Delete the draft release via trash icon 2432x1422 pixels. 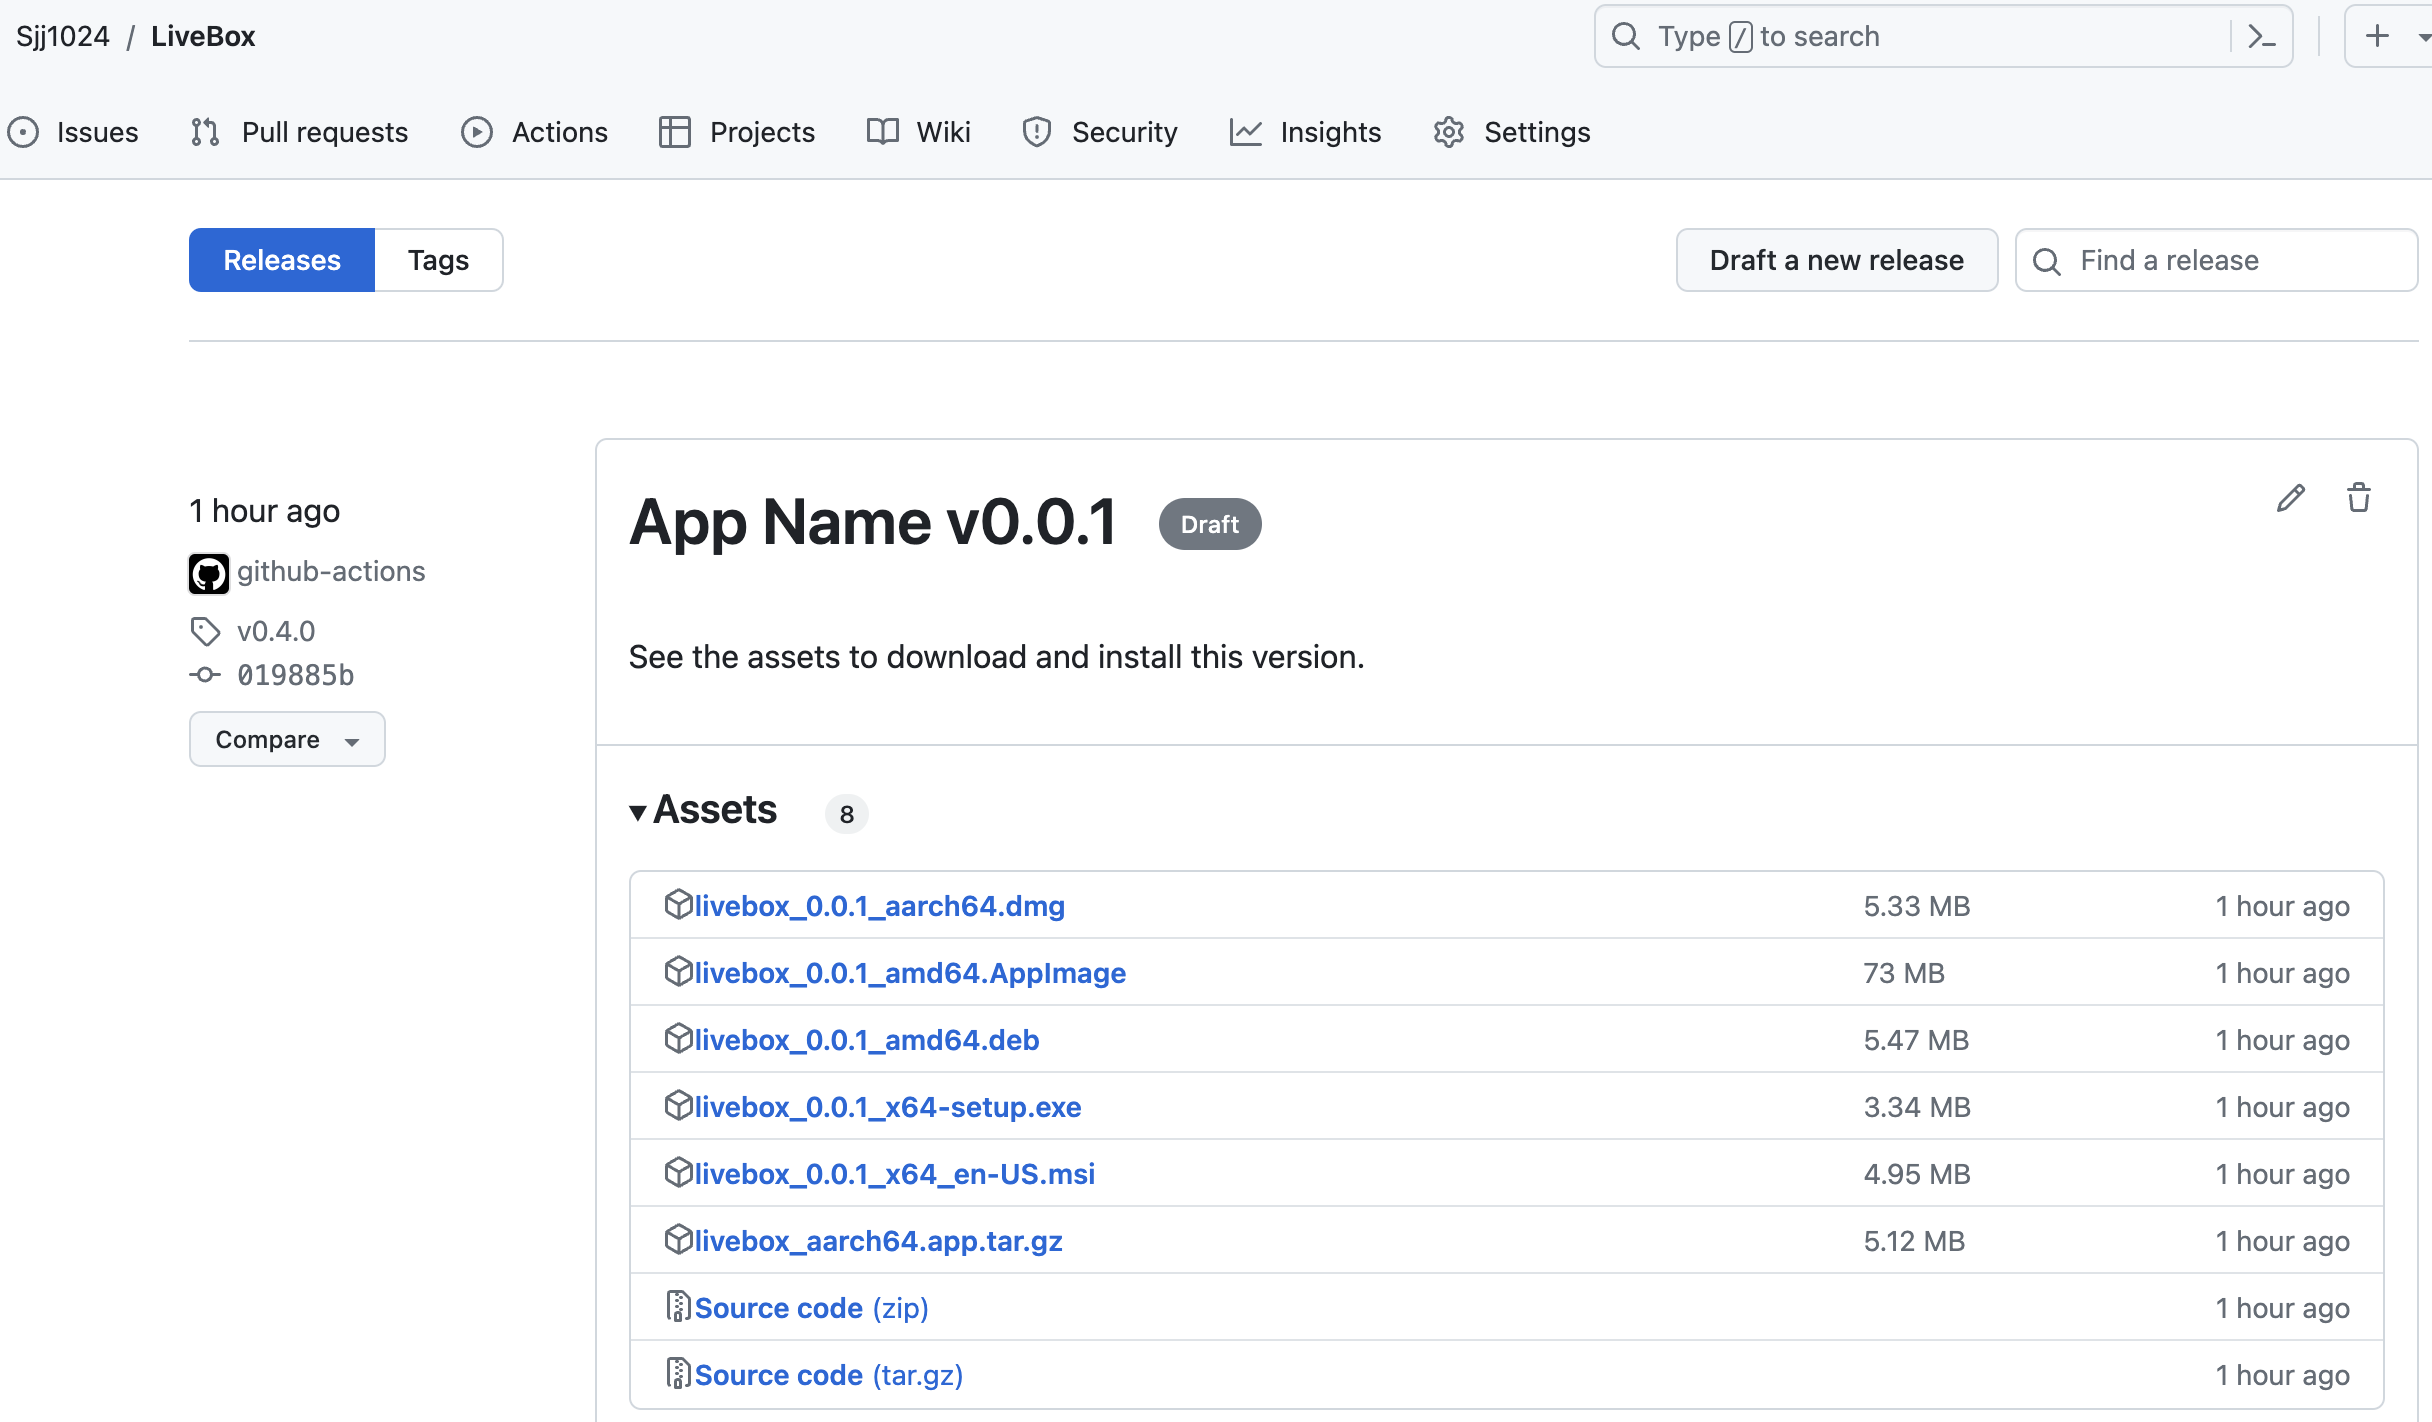[x=2359, y=497]
